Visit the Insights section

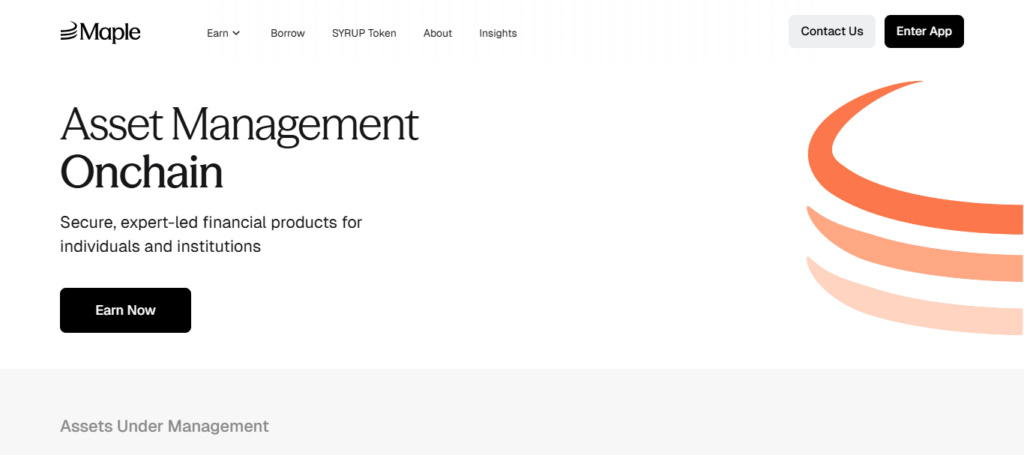click(x=498, y=33)
